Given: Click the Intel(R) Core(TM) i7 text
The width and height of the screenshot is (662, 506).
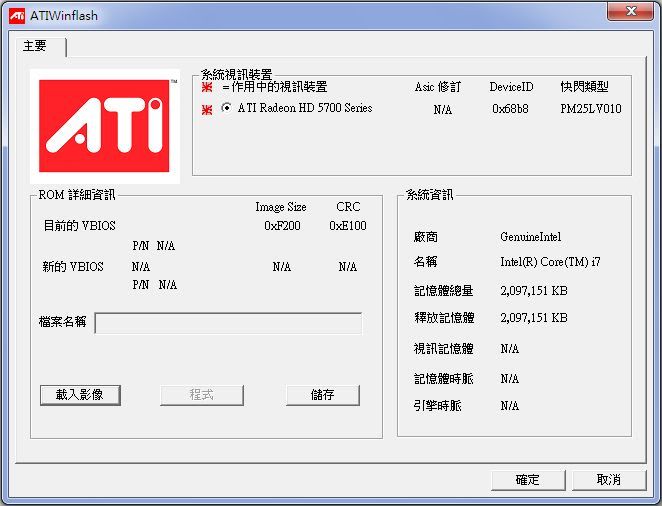Looking at the screenshot, I should (x=550, y=262).
